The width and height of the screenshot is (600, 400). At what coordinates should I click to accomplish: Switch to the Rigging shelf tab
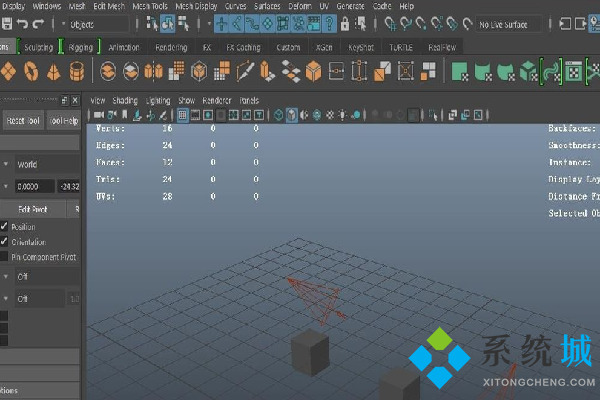[83, 46]
